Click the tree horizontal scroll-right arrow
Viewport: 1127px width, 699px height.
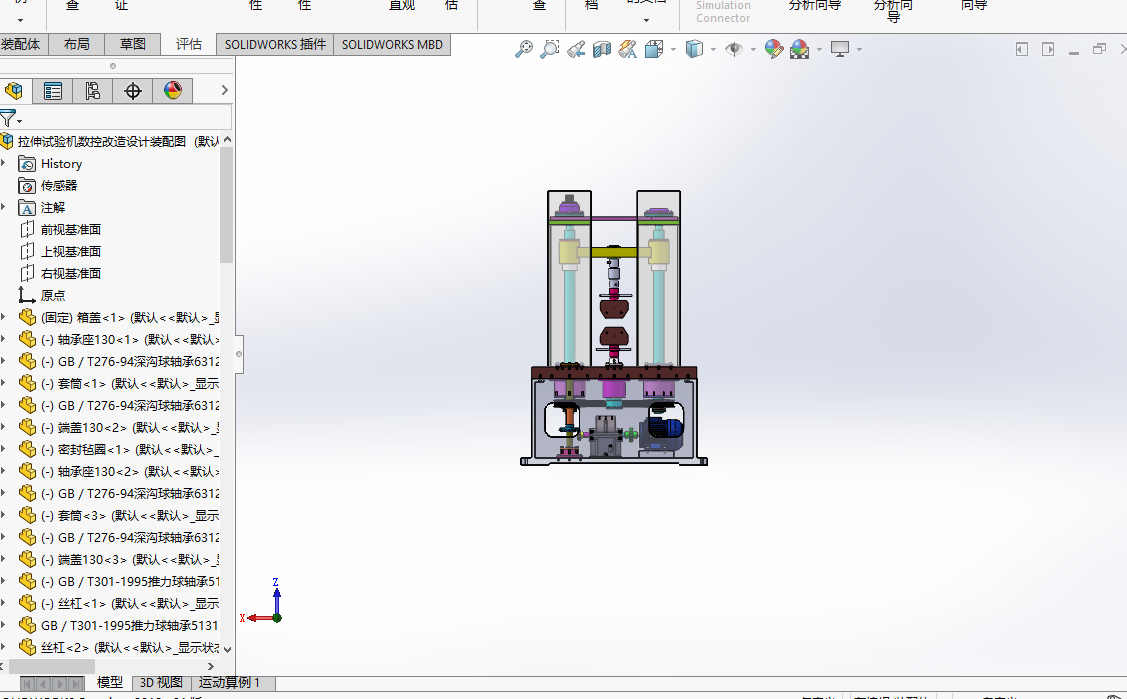click(211, 667)
